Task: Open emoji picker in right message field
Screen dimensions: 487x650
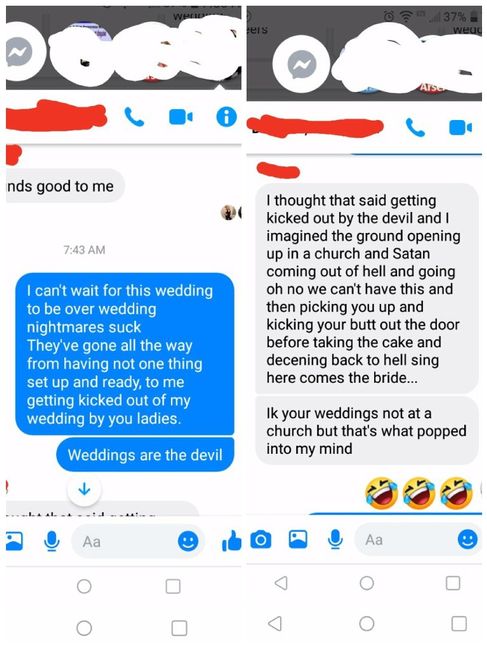Action: point(468,539)
